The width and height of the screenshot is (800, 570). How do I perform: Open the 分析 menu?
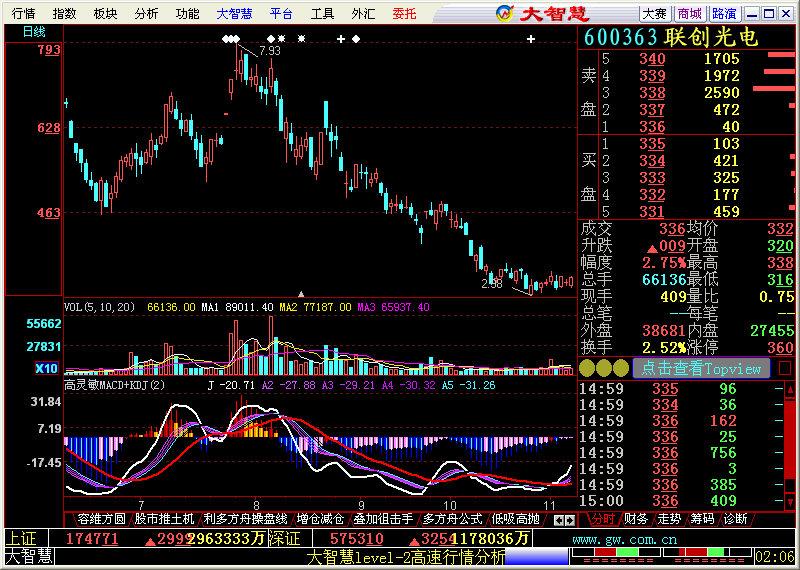tap(146, 14)
